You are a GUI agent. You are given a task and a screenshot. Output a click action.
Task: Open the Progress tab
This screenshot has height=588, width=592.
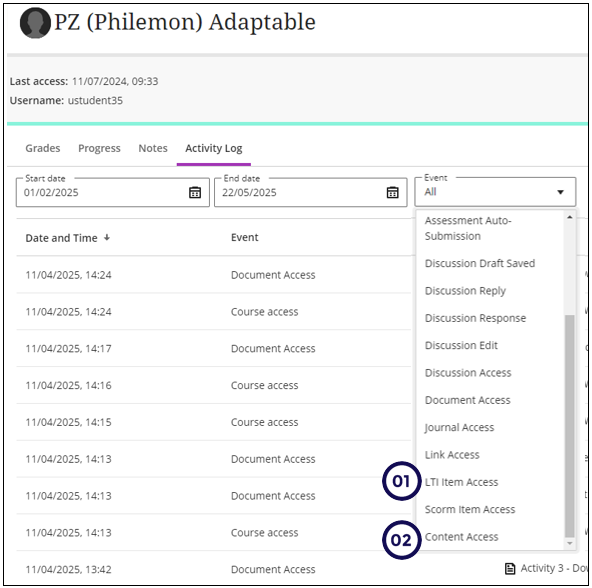[99, 148]
